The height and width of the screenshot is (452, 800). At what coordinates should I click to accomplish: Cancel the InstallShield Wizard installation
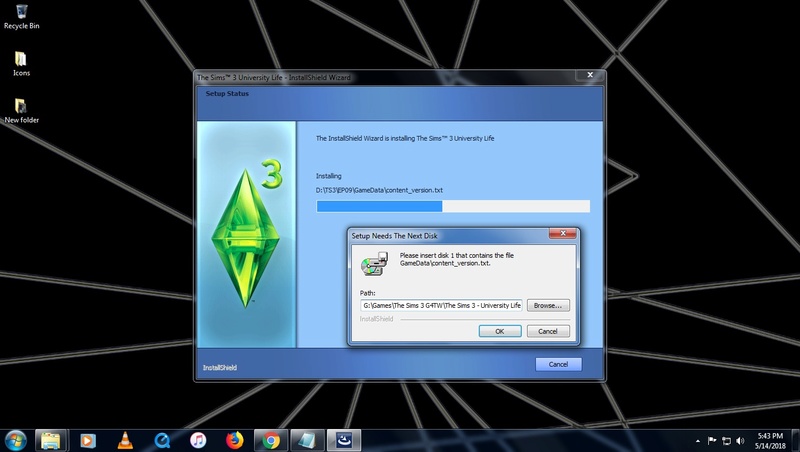click(x=558, y=364)
